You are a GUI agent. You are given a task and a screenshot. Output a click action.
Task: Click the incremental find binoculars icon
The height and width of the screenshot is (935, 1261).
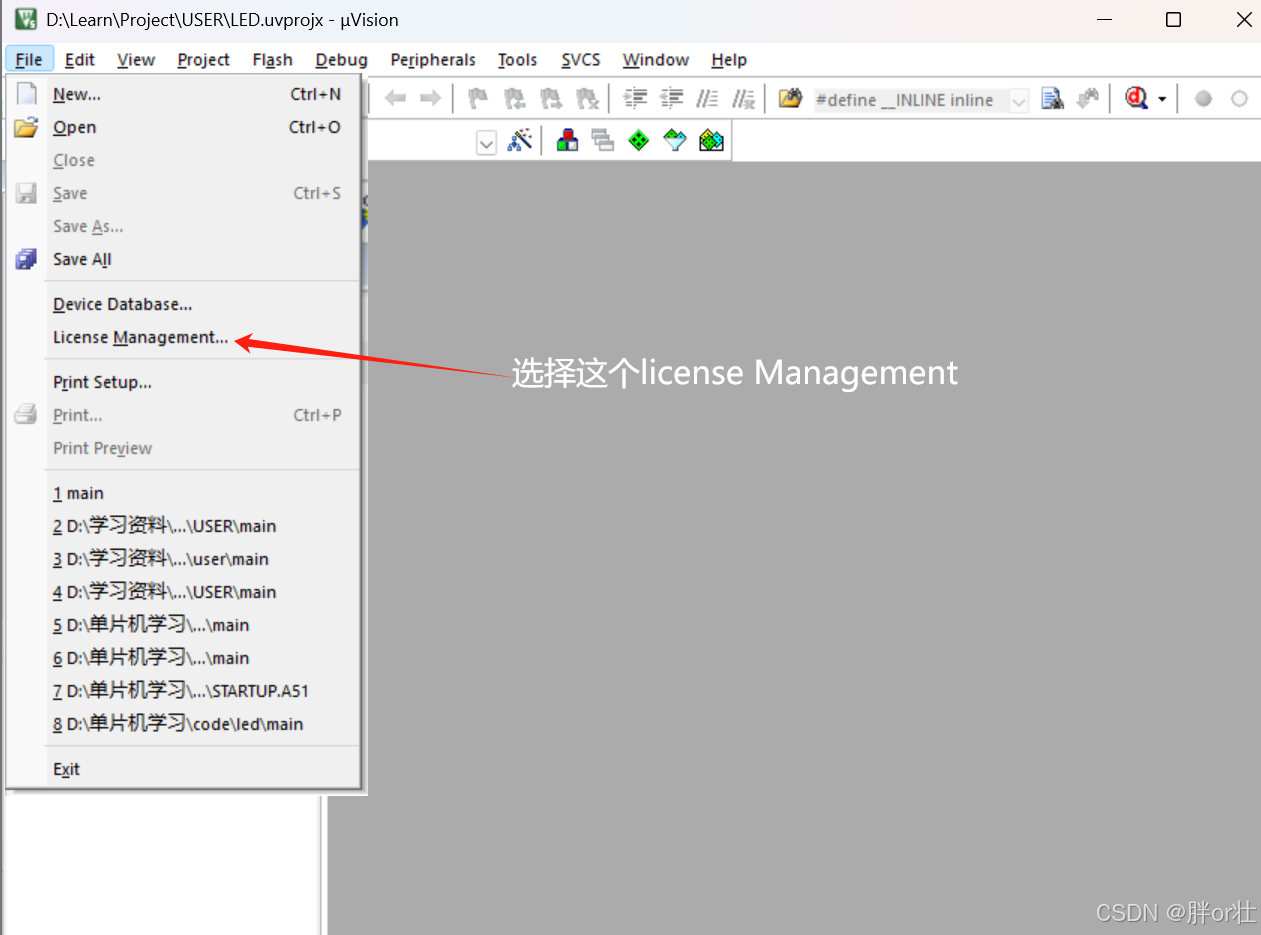click(x=1088, y=98)
